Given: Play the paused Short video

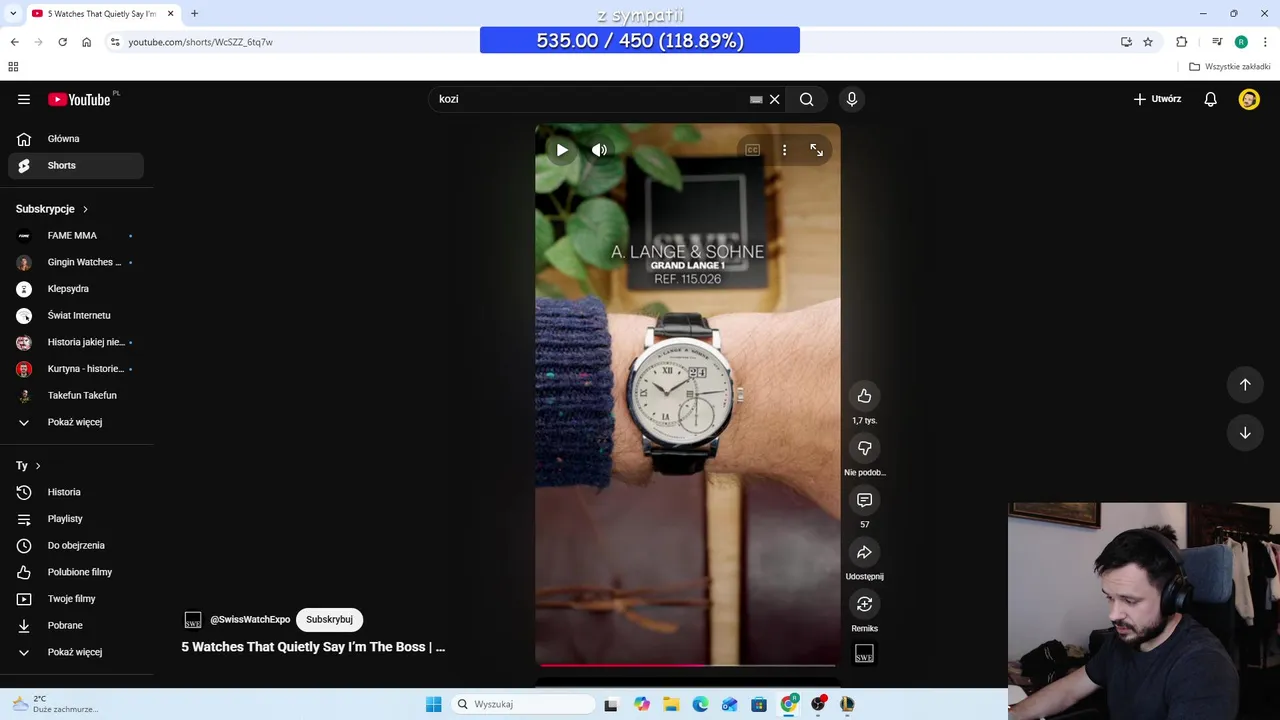Looking at the screenshot, I should pos(562,150).
